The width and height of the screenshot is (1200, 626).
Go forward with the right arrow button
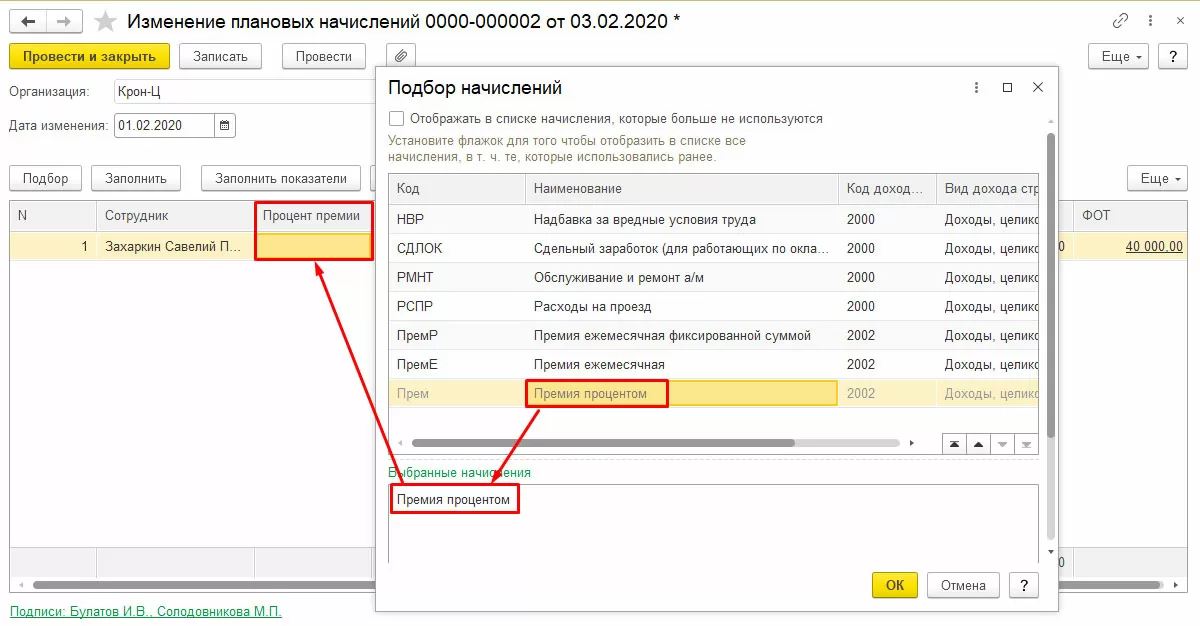point(65,20)
